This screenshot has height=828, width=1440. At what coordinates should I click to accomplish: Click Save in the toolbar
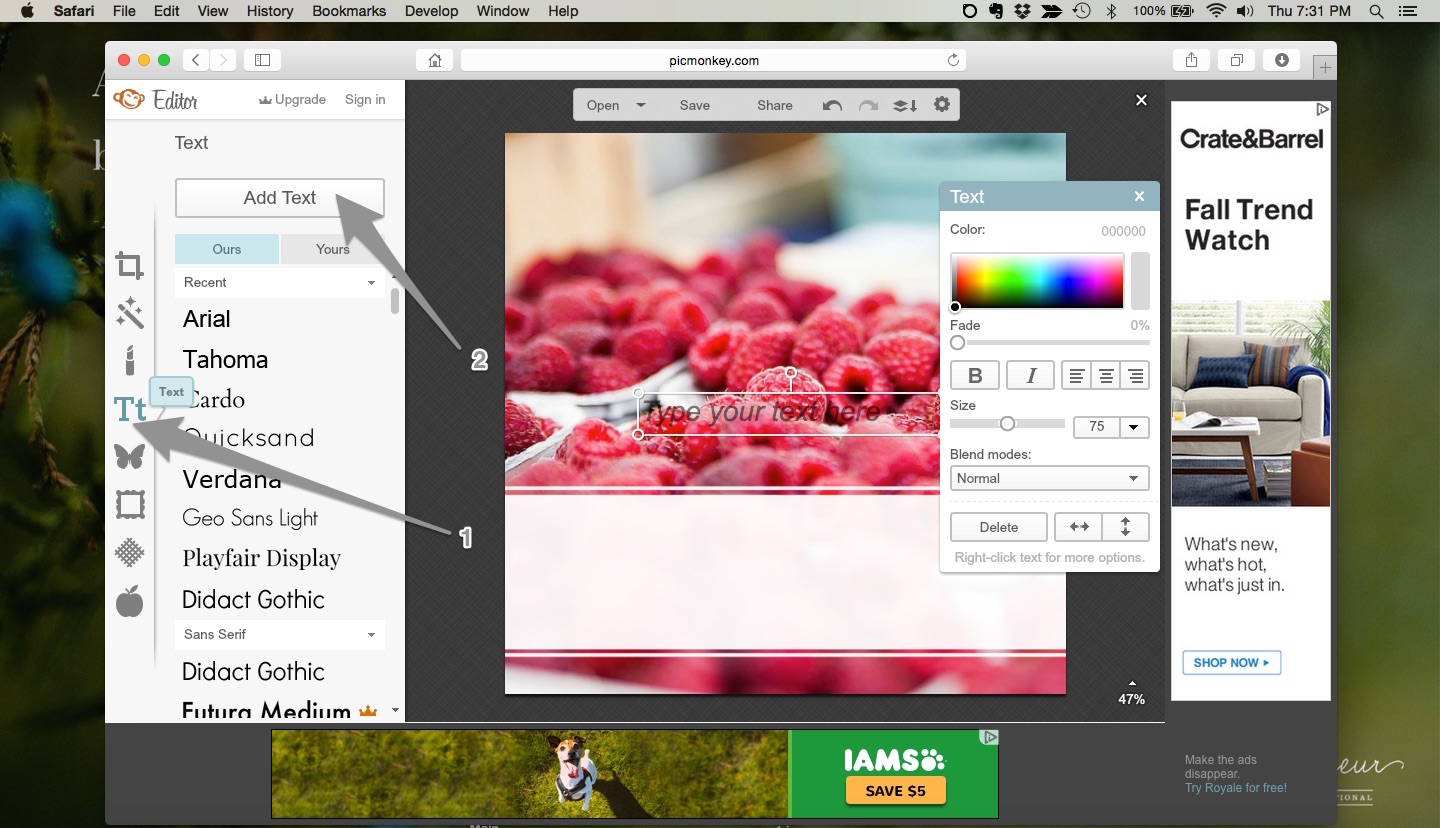click(x=695, y=105)
